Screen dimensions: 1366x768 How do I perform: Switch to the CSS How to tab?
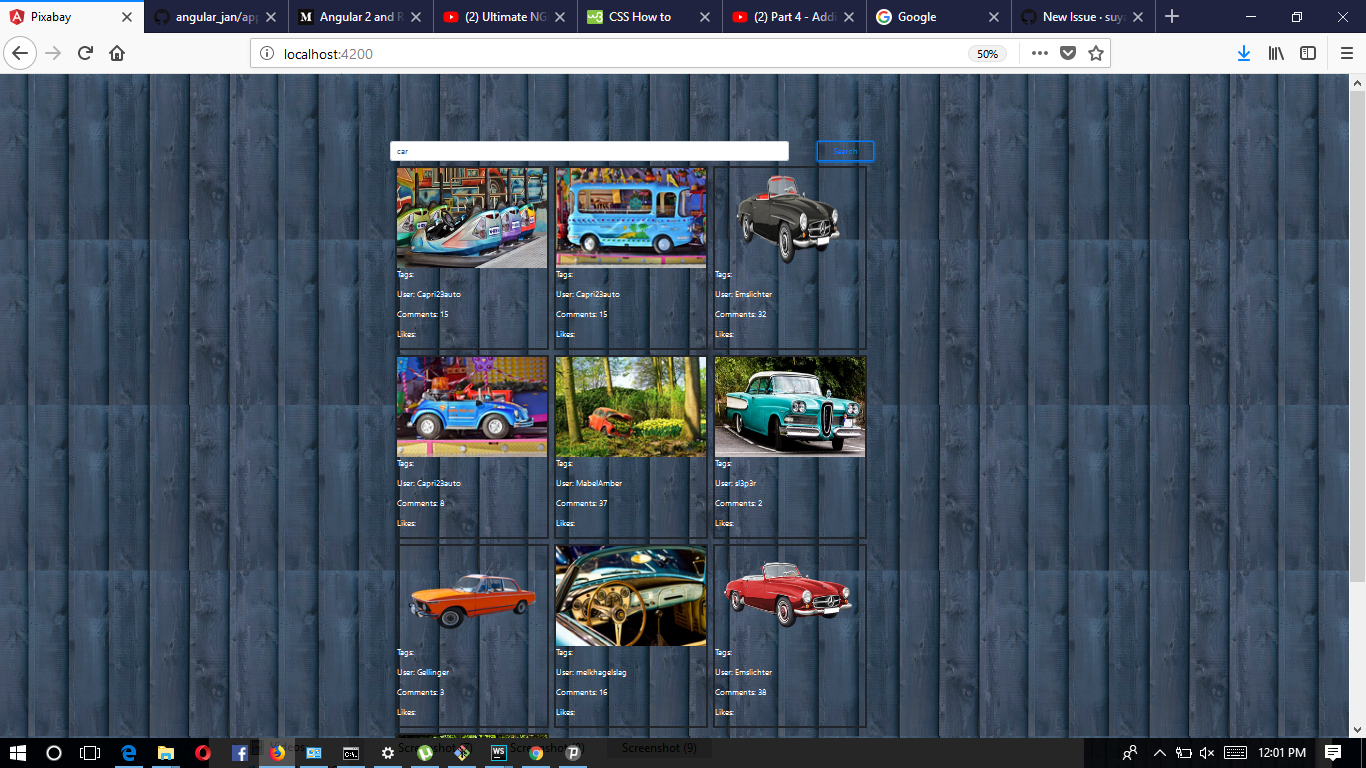coord(640,16)
